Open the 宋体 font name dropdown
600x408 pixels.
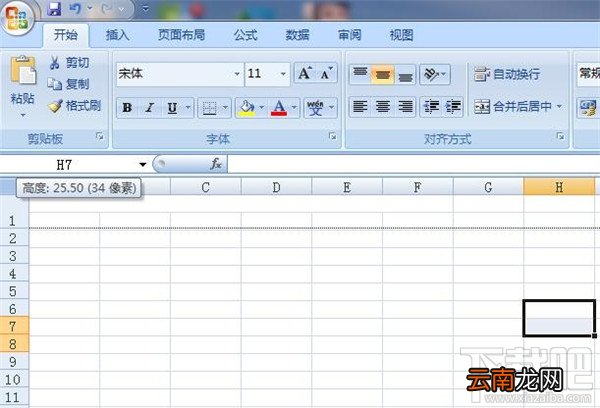point(237,73)
